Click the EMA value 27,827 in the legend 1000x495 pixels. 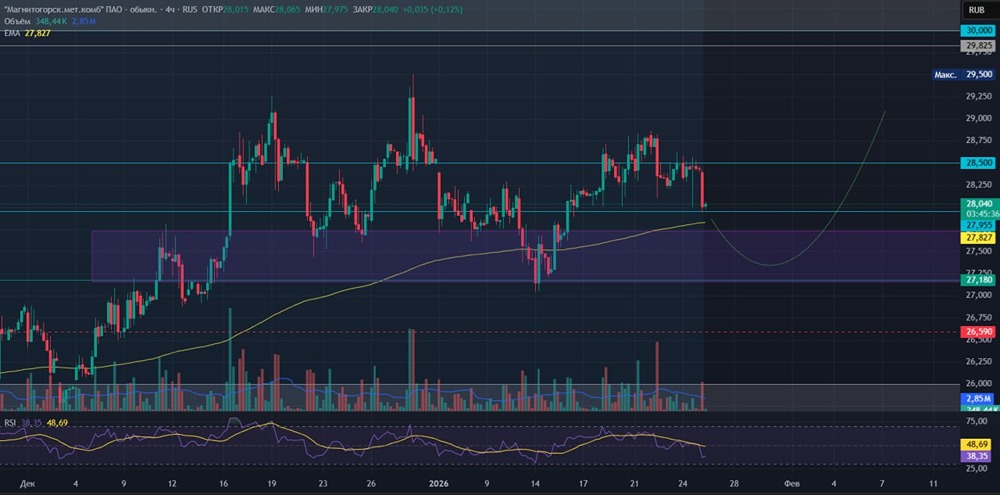point(37,33)
